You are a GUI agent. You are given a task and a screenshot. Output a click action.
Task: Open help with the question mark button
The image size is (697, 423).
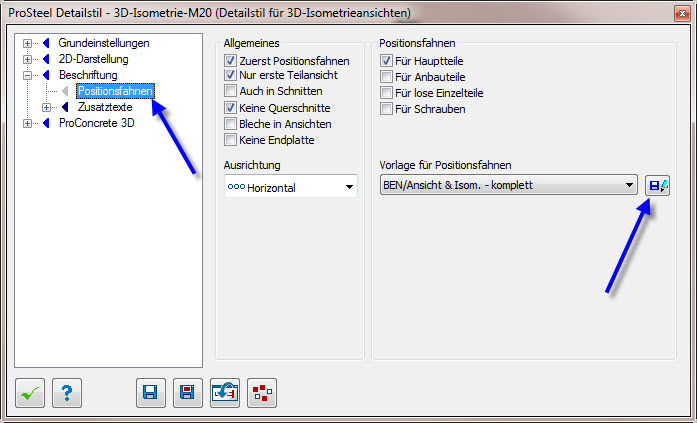67,393
